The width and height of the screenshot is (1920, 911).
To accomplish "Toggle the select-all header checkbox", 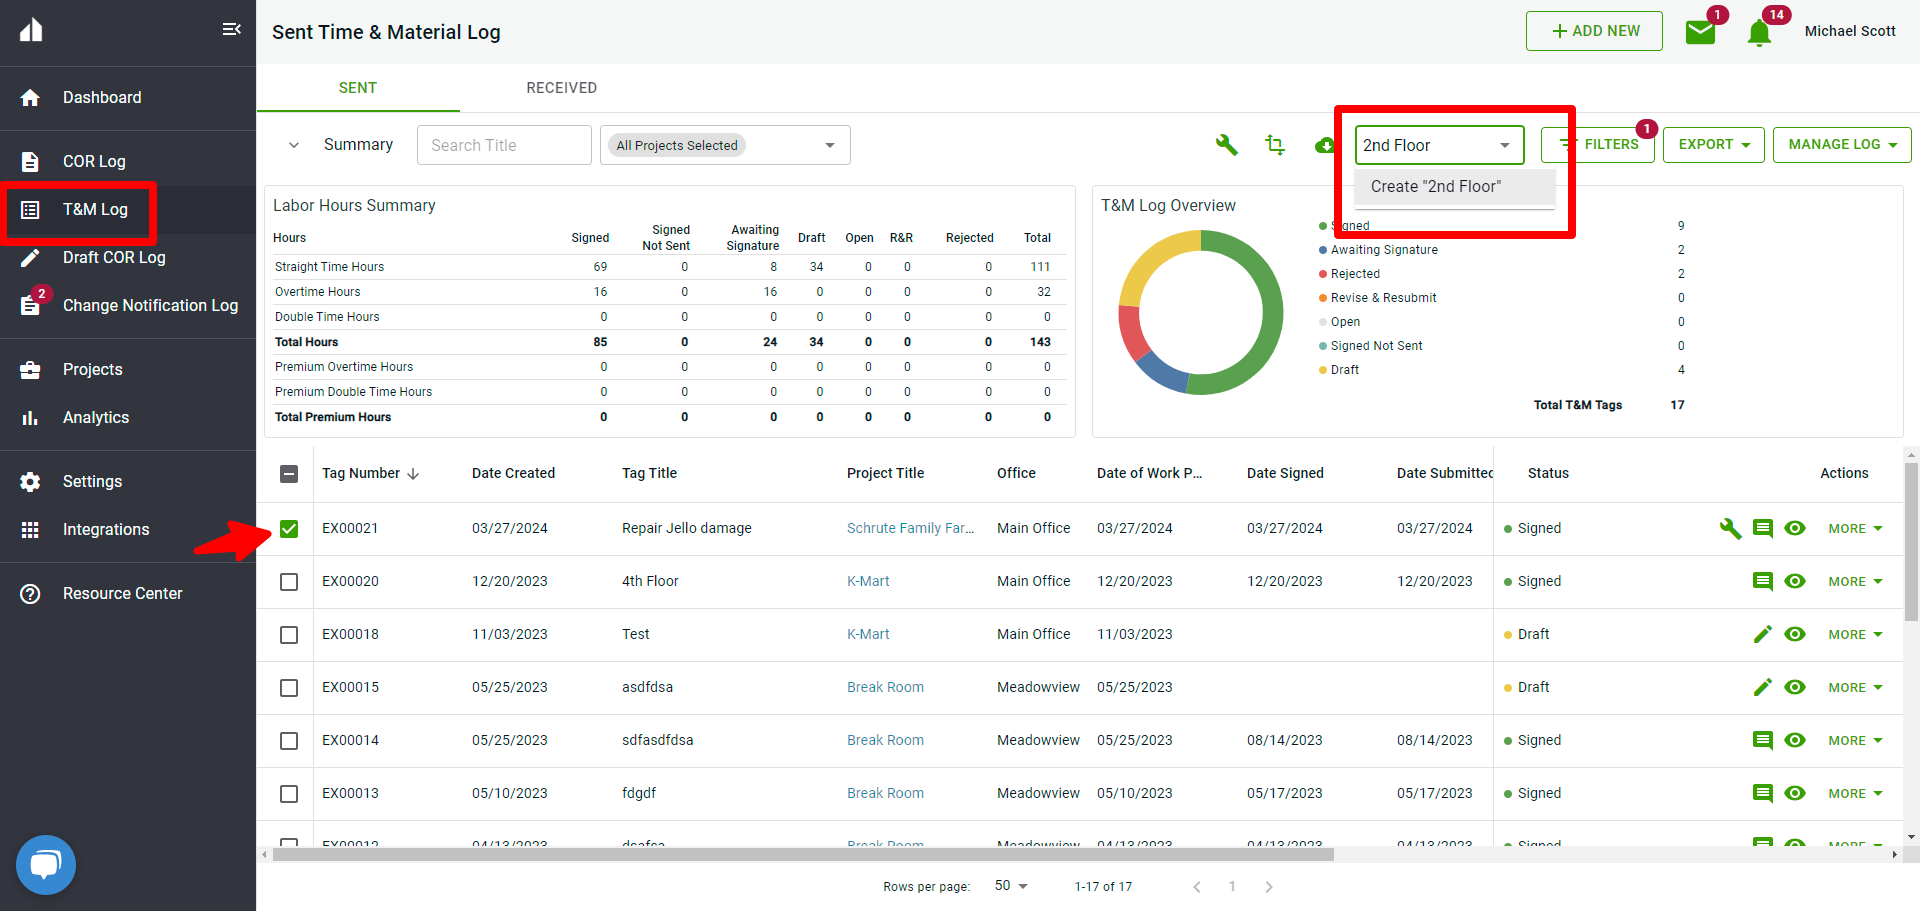I will tap(289, 473).
